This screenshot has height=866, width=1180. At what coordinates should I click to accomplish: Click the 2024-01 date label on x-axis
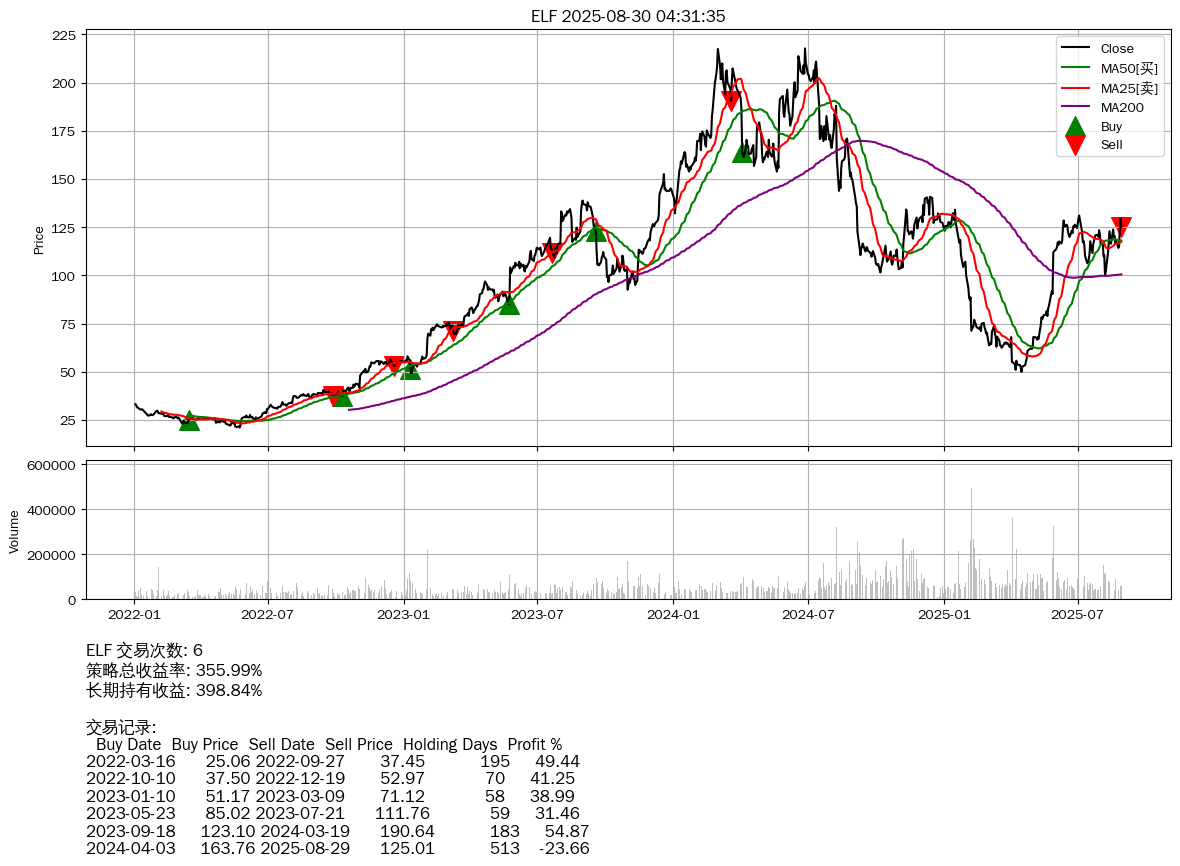[x=673, y=612]
